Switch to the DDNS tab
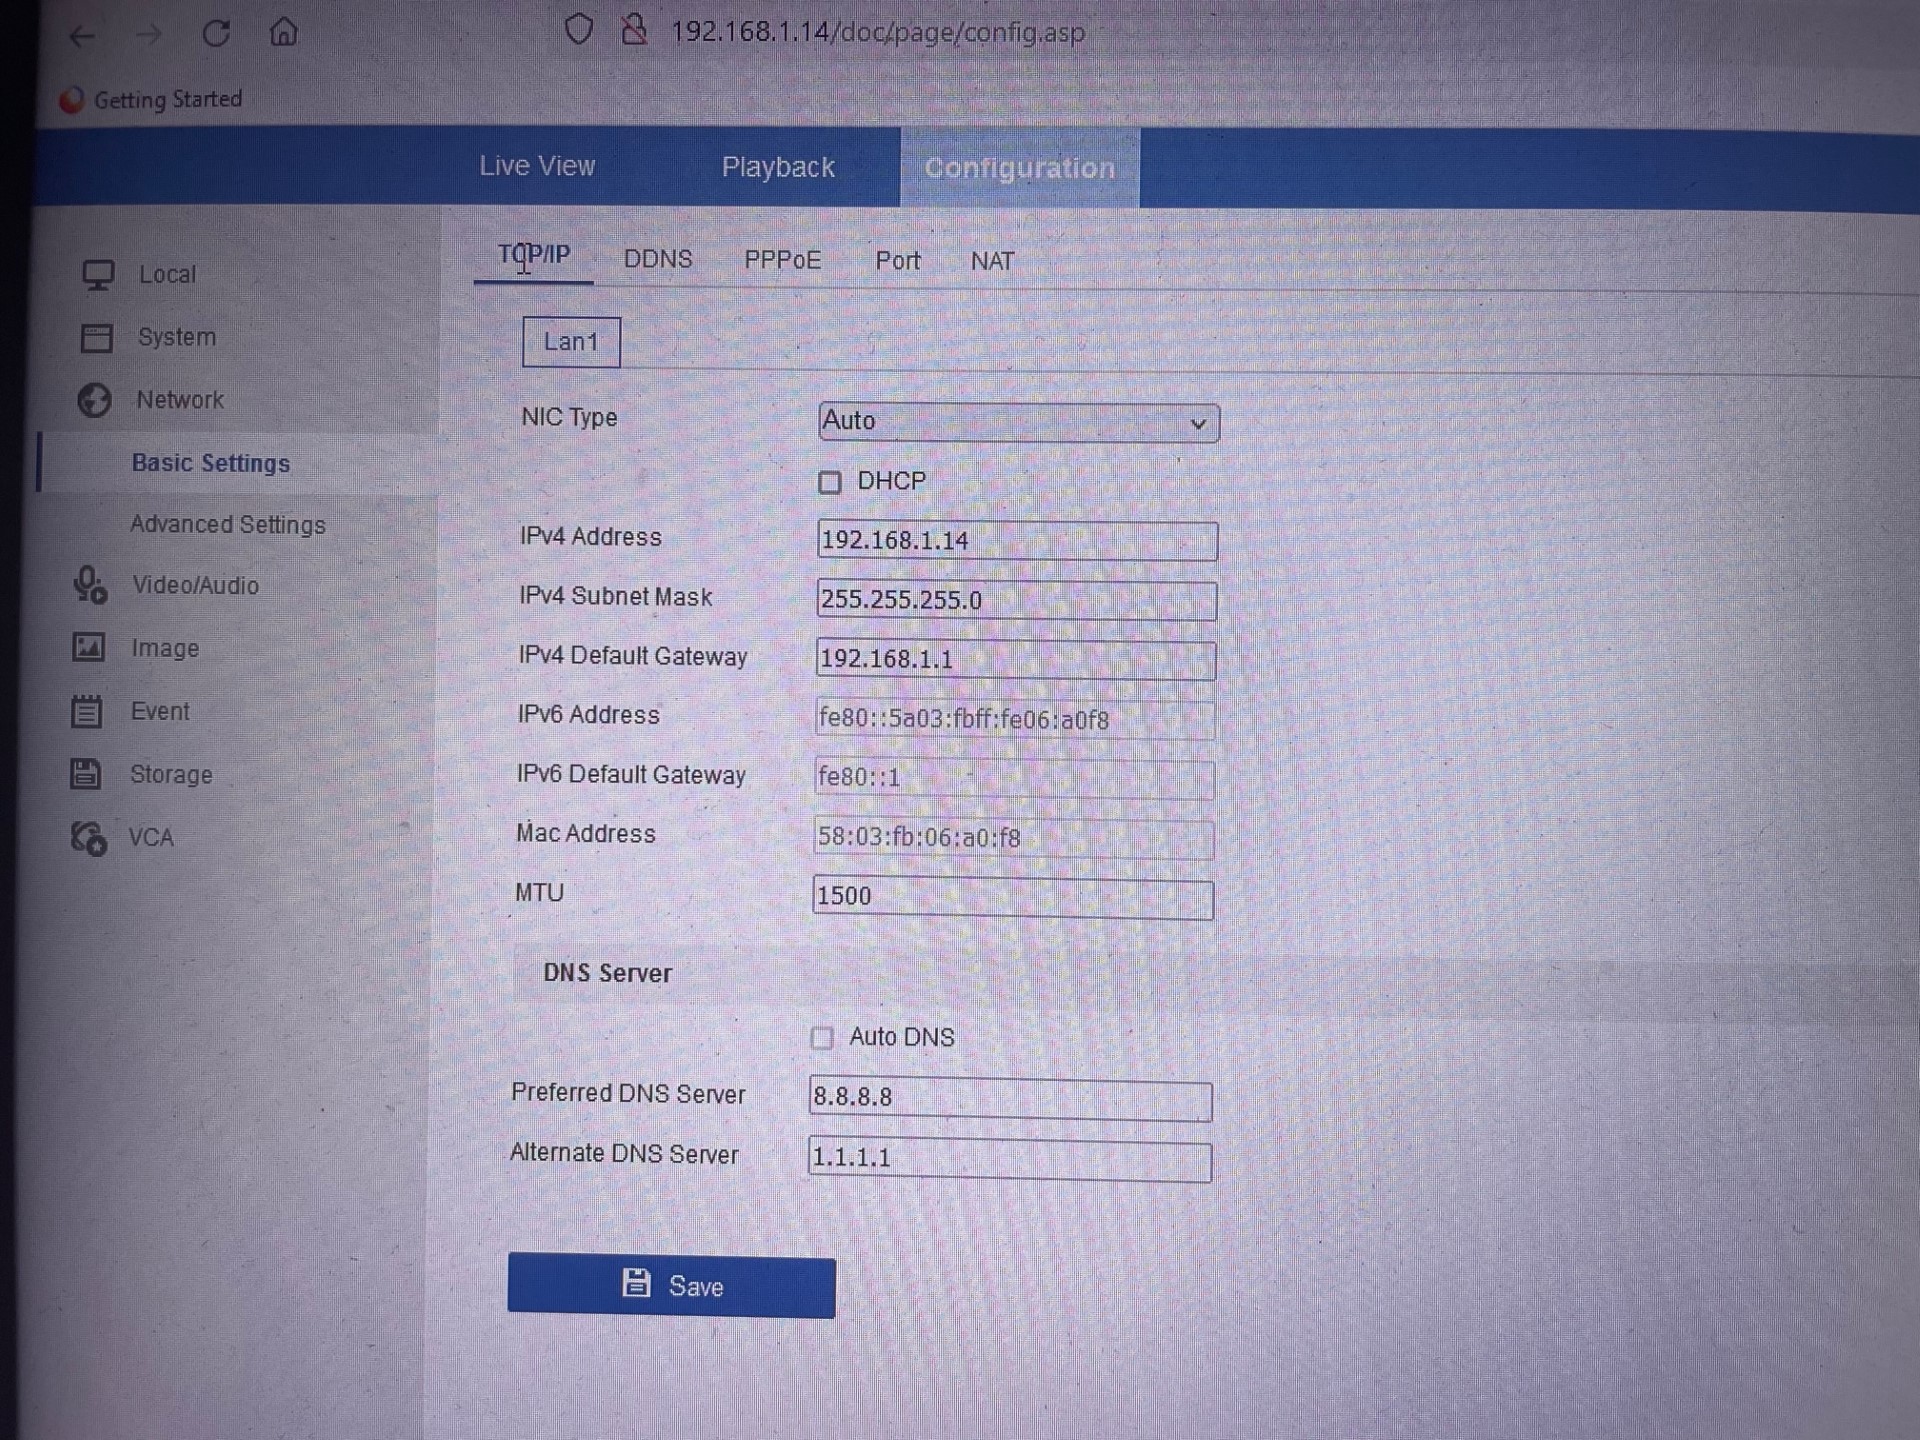1920x1440 pixels. coord(657,260)
